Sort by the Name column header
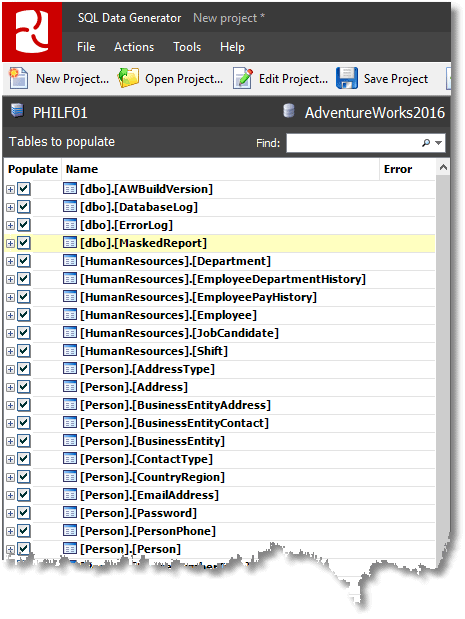 [220, 169]
